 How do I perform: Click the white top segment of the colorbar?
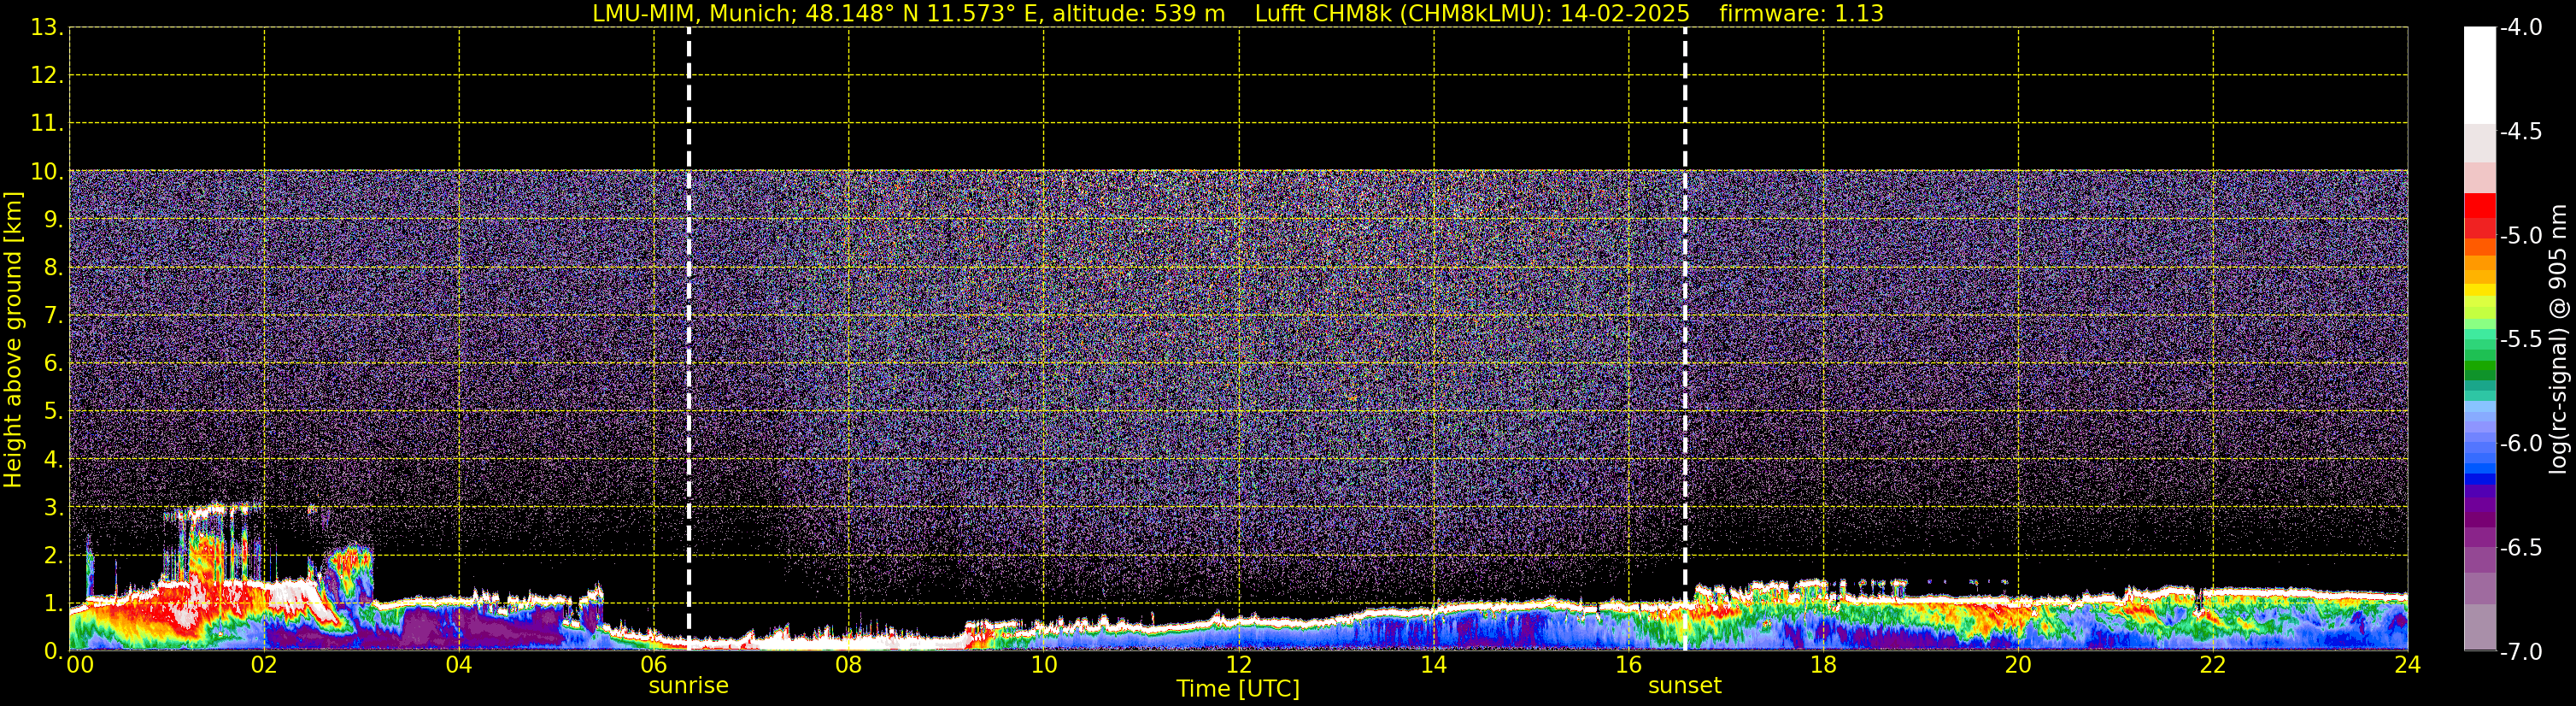[x=2480, y=75]
